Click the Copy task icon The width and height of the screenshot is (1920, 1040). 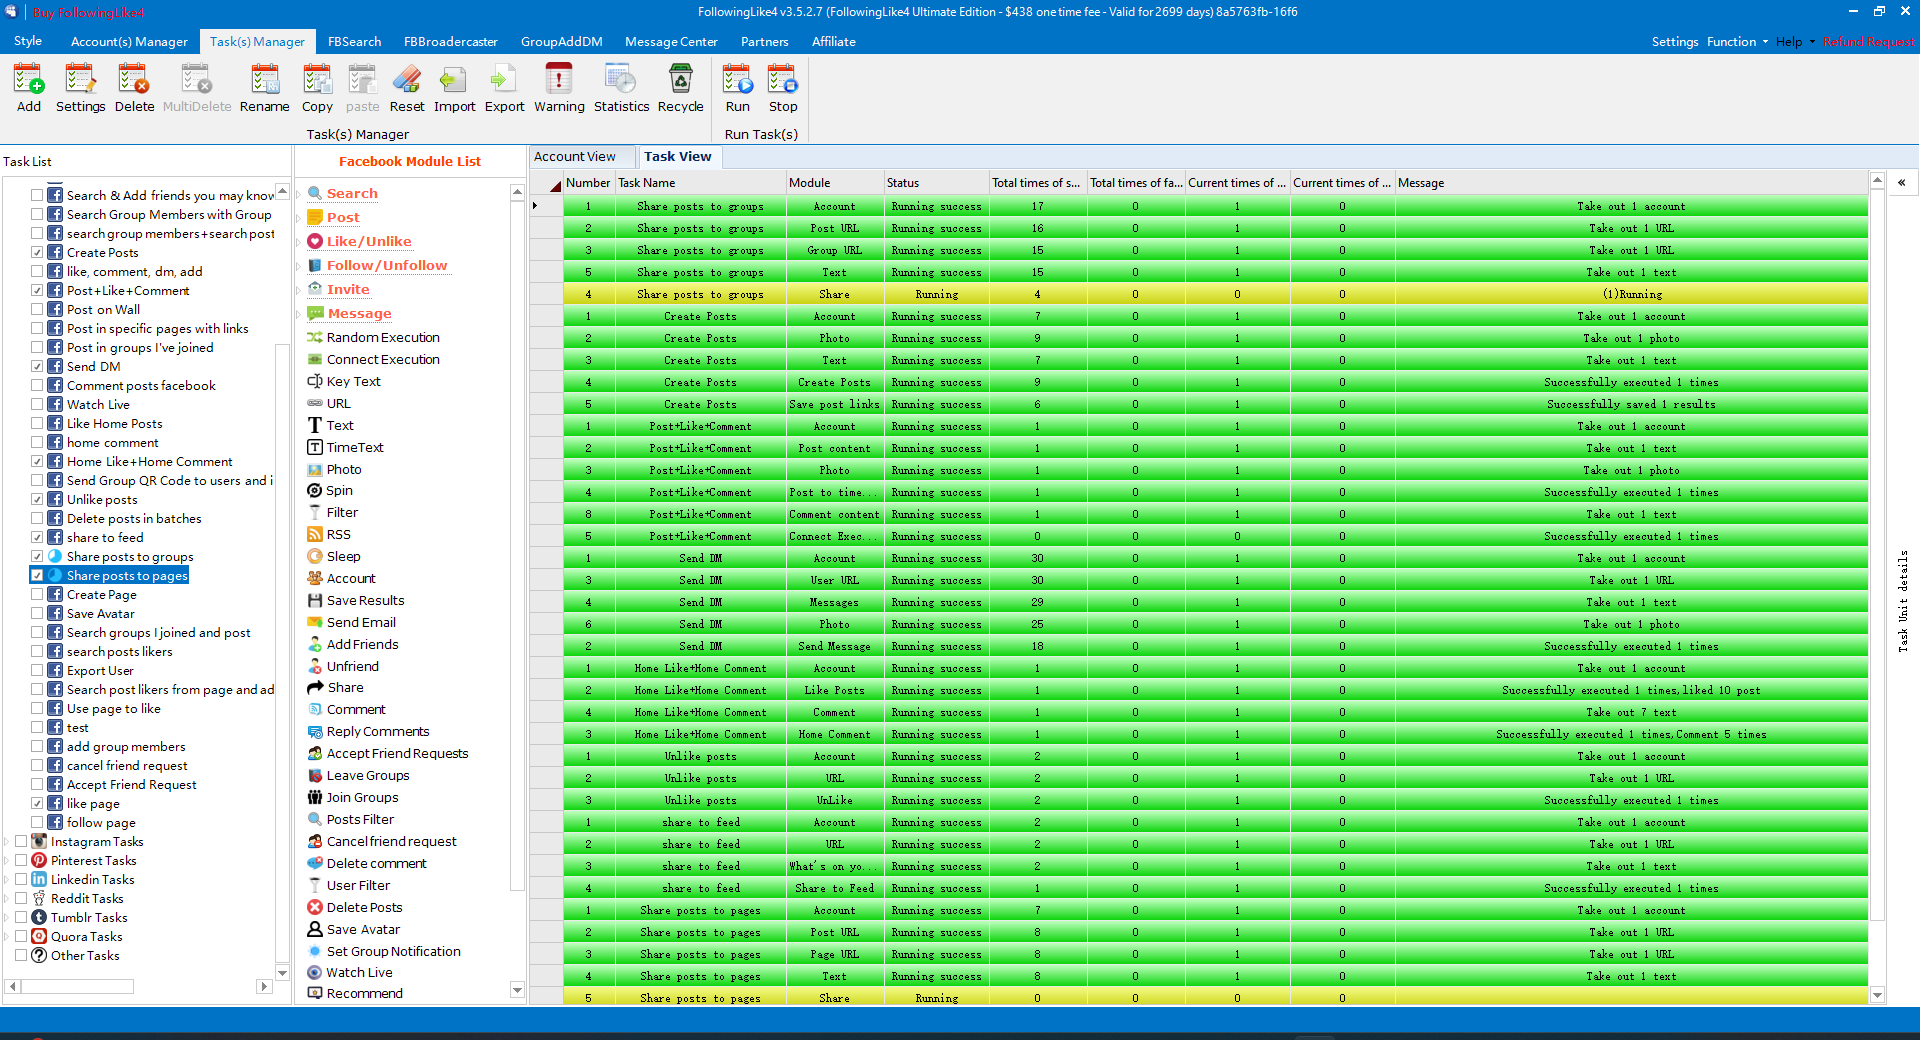pos(317,88)
